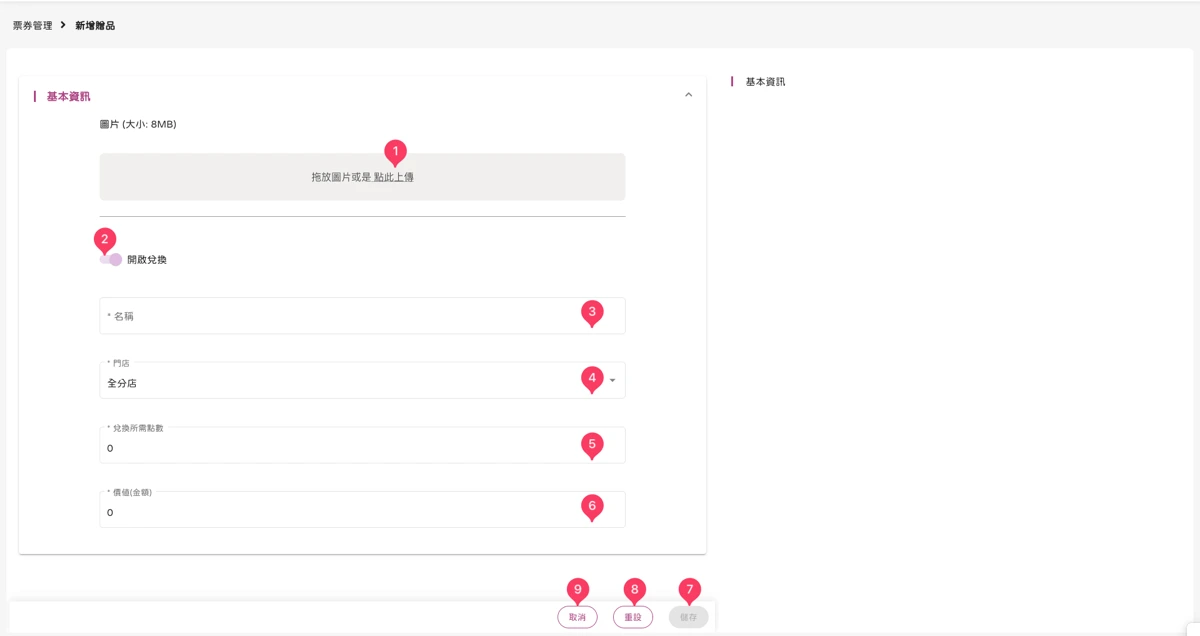Click the 取消 button

pos(577,617)
